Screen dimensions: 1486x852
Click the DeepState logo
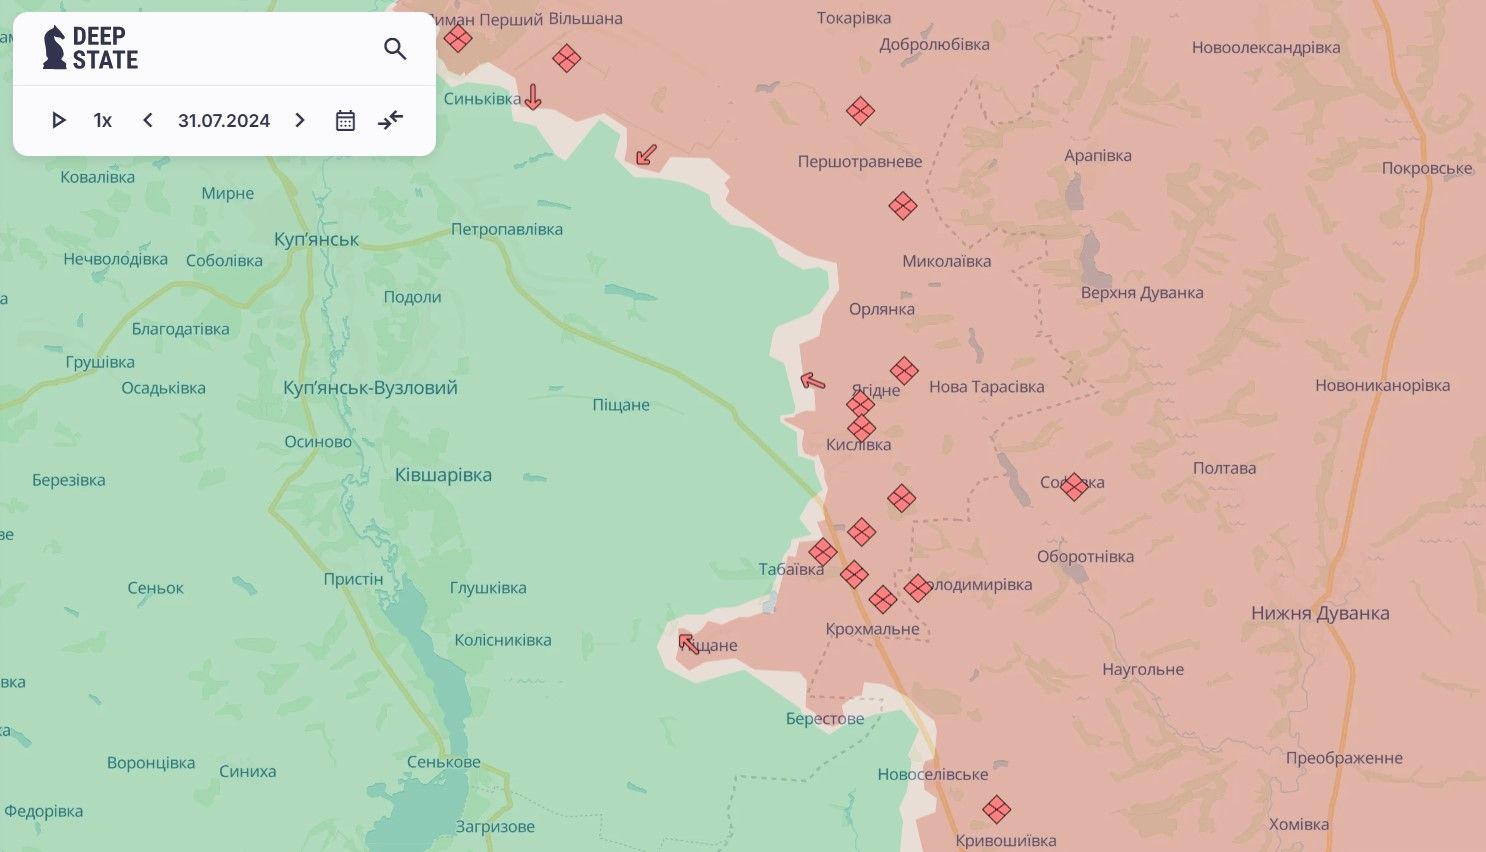pyautogui.click(x=91, y=48)
